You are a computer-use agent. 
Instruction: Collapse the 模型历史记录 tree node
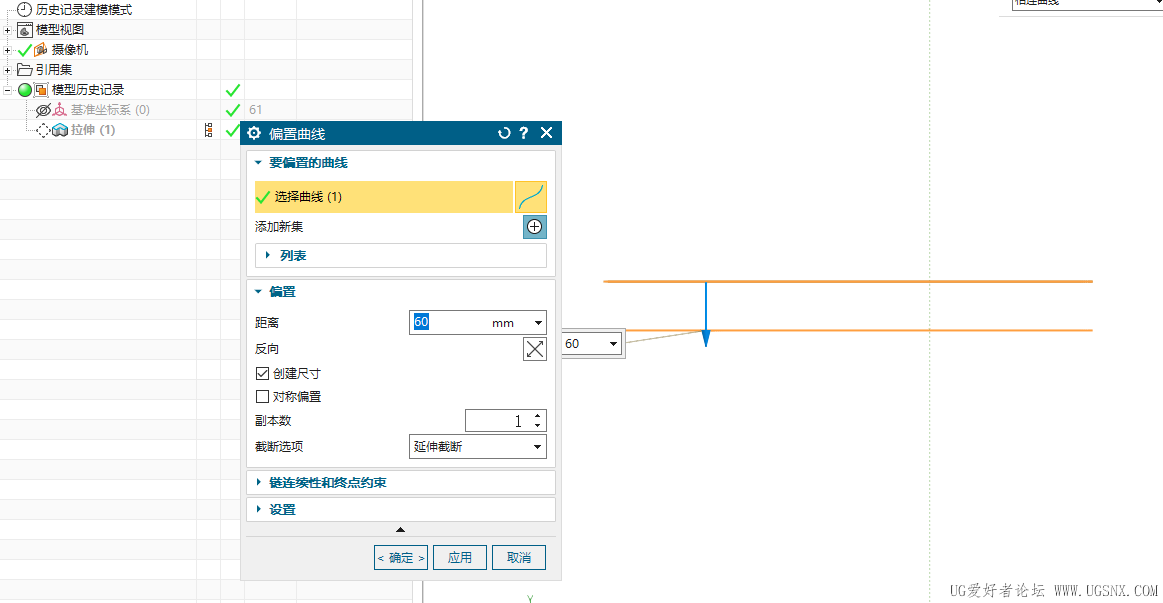pos(7,90)
